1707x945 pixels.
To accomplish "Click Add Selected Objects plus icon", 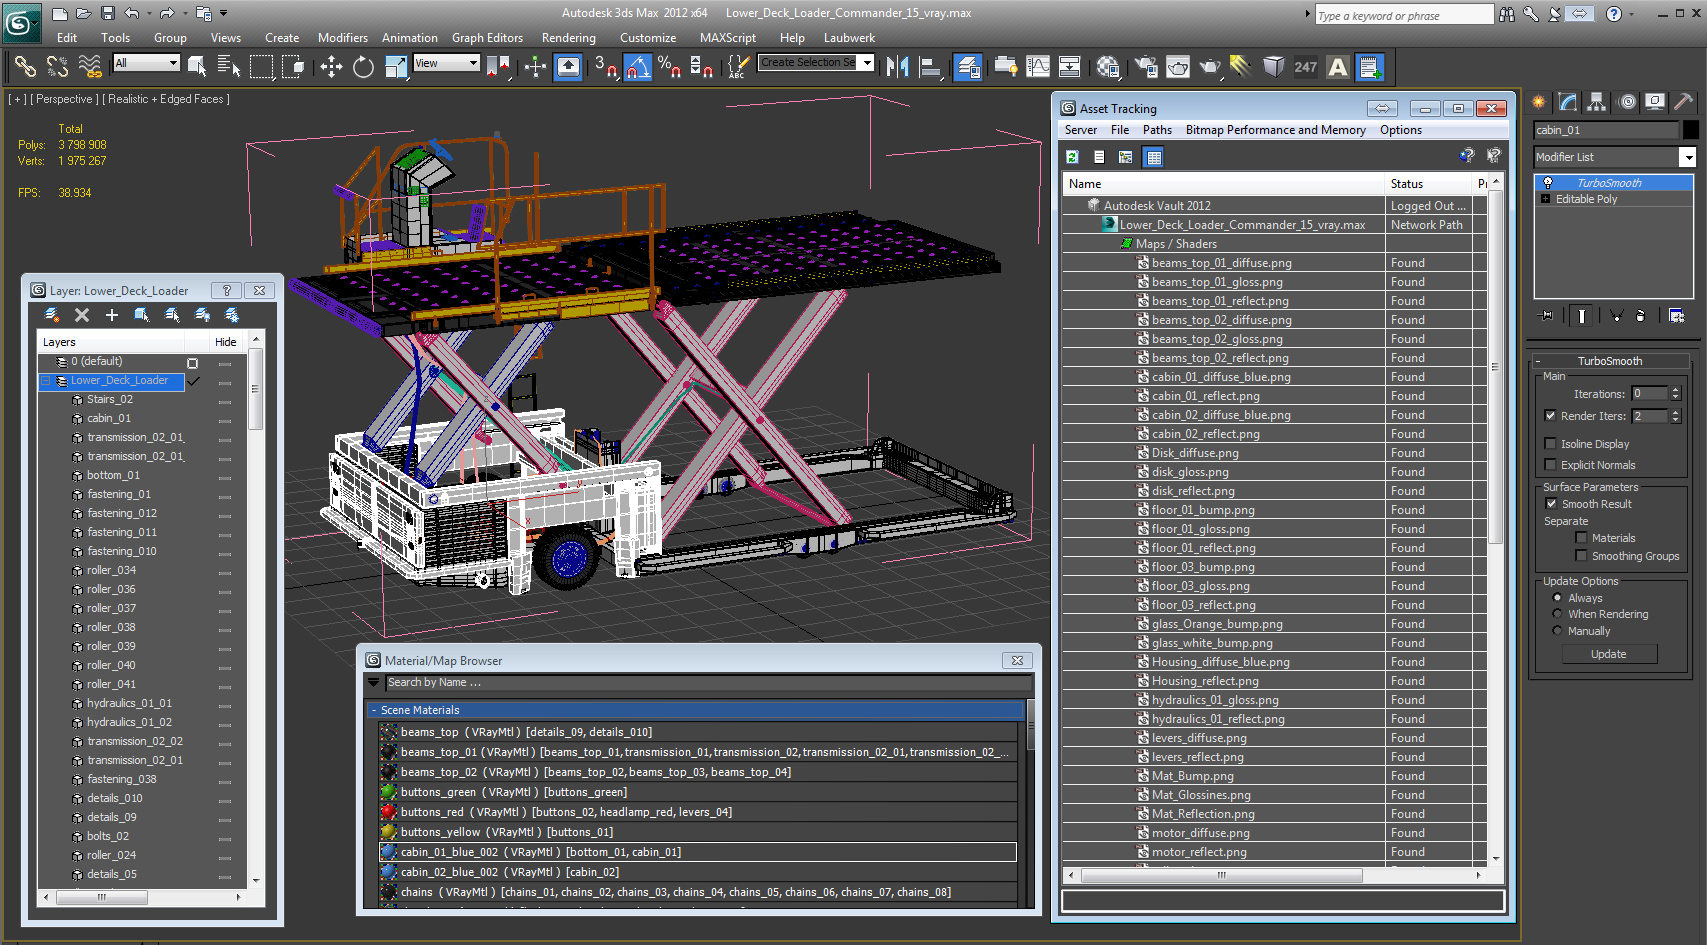I will point(112,315).
